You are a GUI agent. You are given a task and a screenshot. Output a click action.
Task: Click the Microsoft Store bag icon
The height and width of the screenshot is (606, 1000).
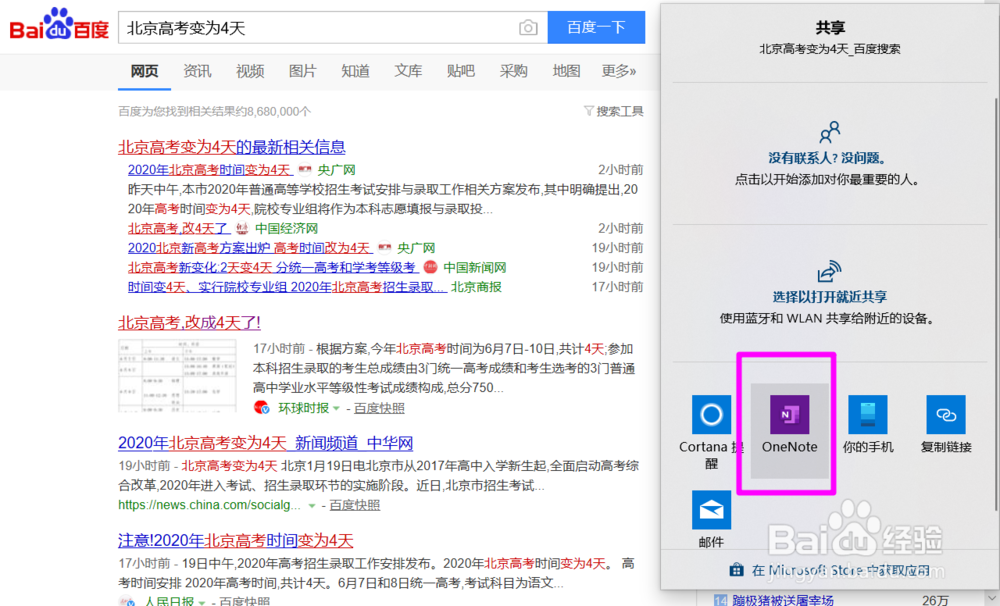pos(735,568)
